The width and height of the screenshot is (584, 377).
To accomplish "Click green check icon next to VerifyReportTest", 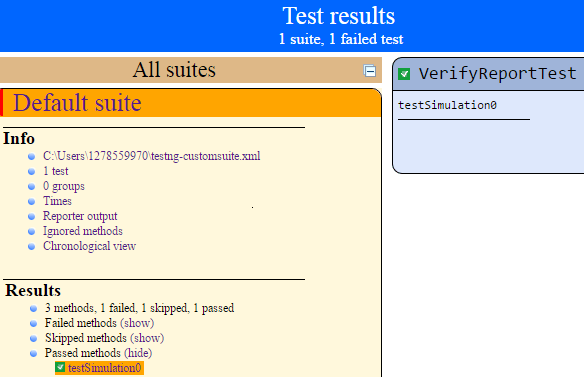I will 404,74.
